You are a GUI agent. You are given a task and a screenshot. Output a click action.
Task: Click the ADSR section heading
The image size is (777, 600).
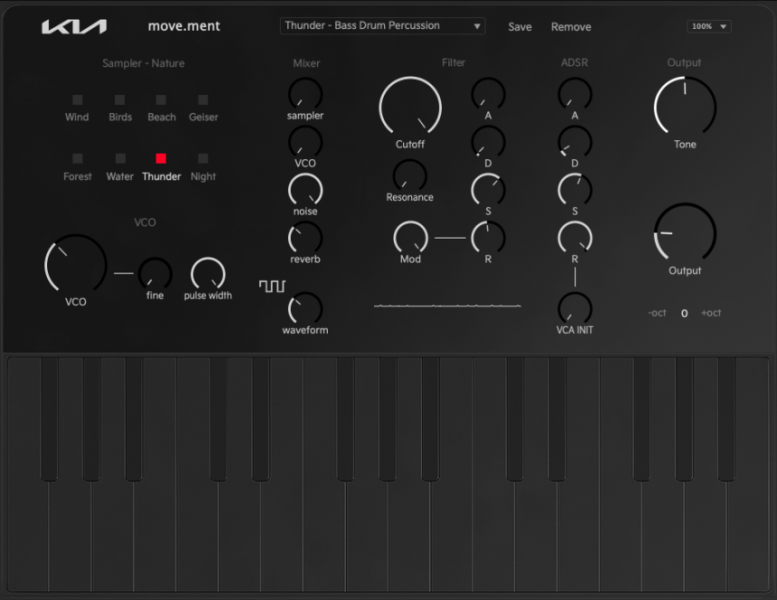(x=574, y=62)
